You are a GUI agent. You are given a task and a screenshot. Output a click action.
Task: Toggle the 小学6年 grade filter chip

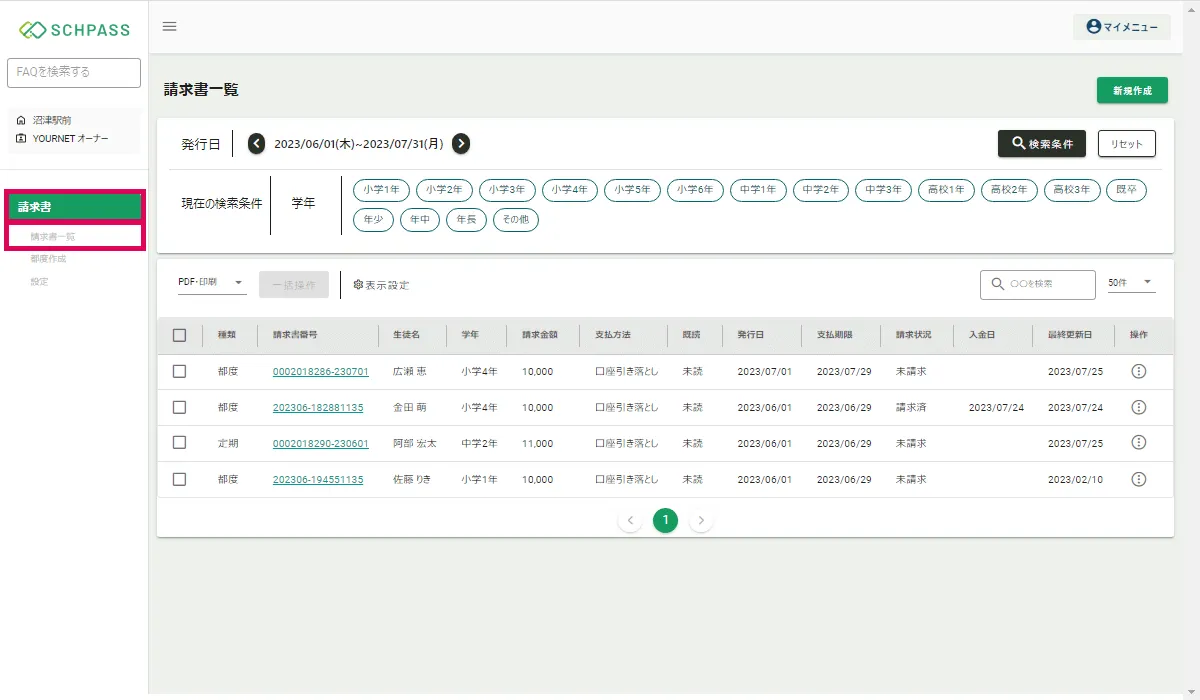pyautogui.click(x=695, y=190)
